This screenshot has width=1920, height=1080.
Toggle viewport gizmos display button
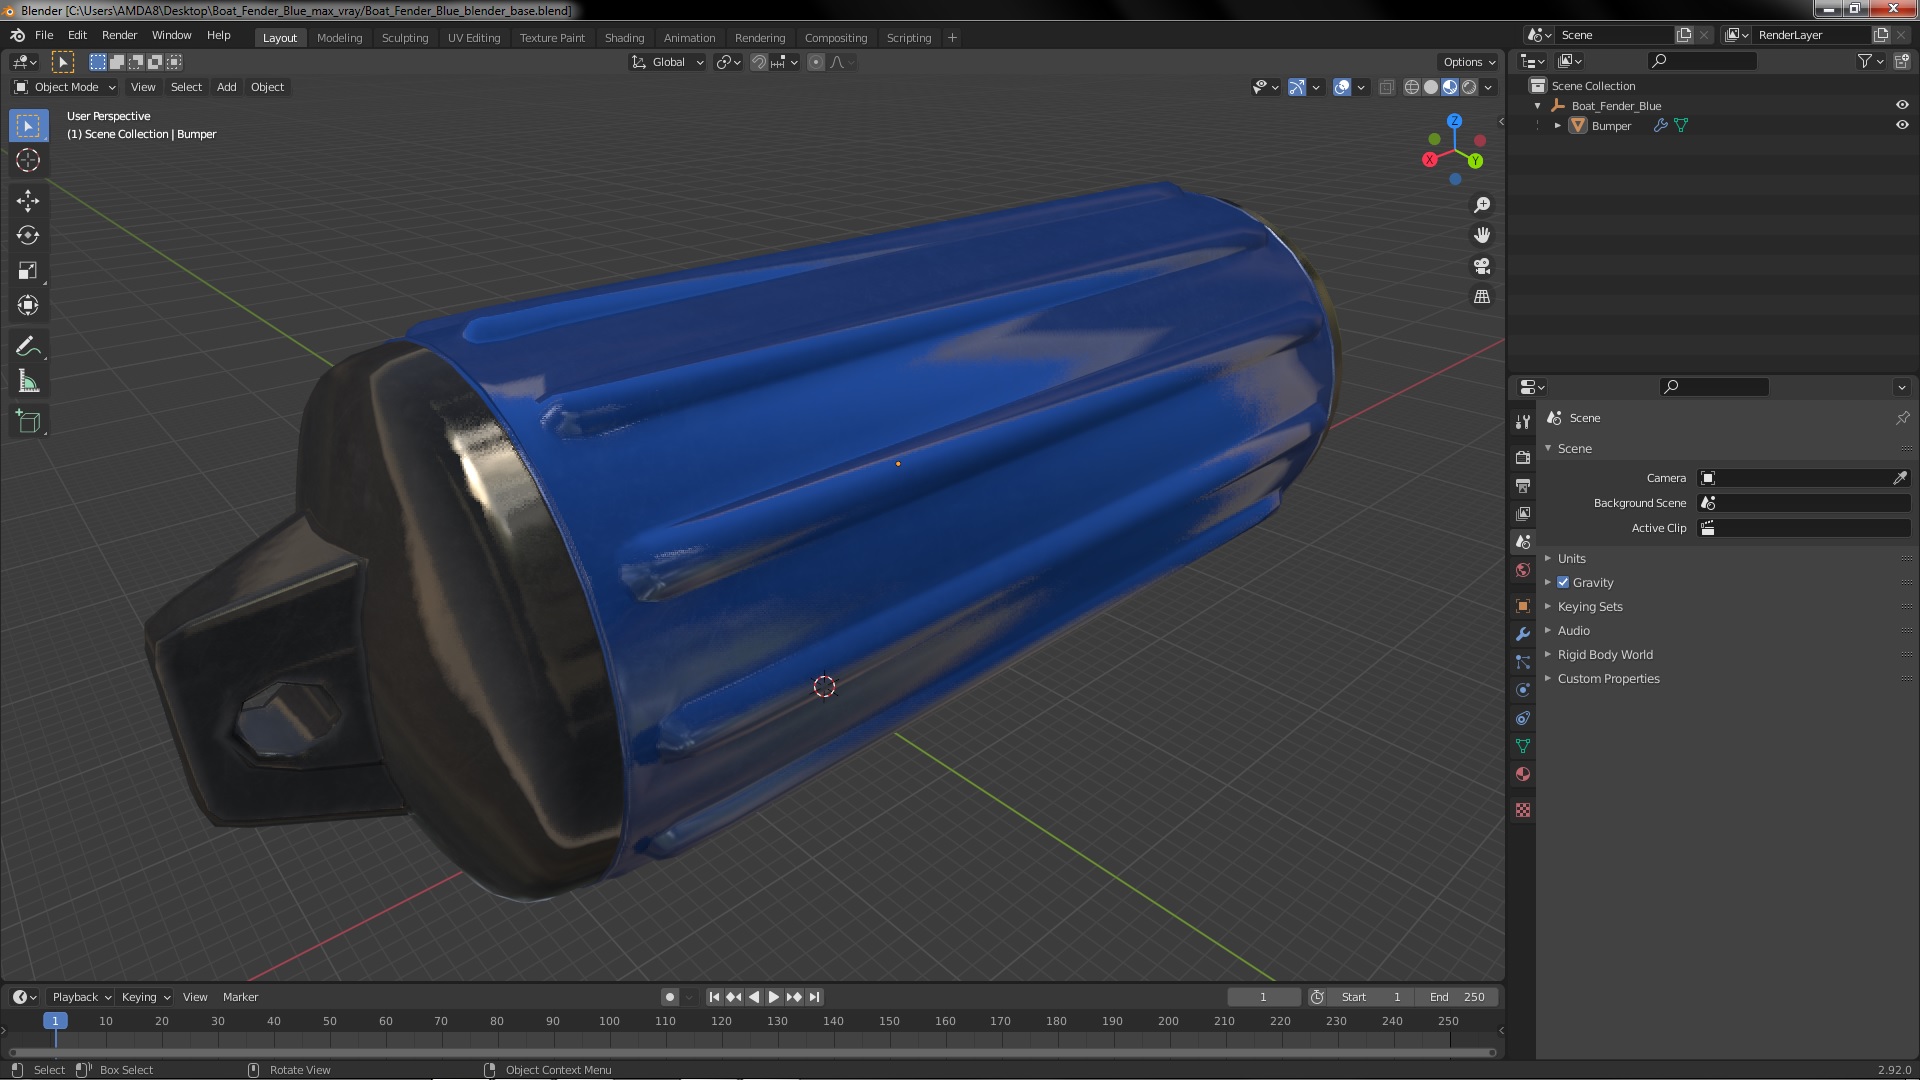(x=1297, y=87)
